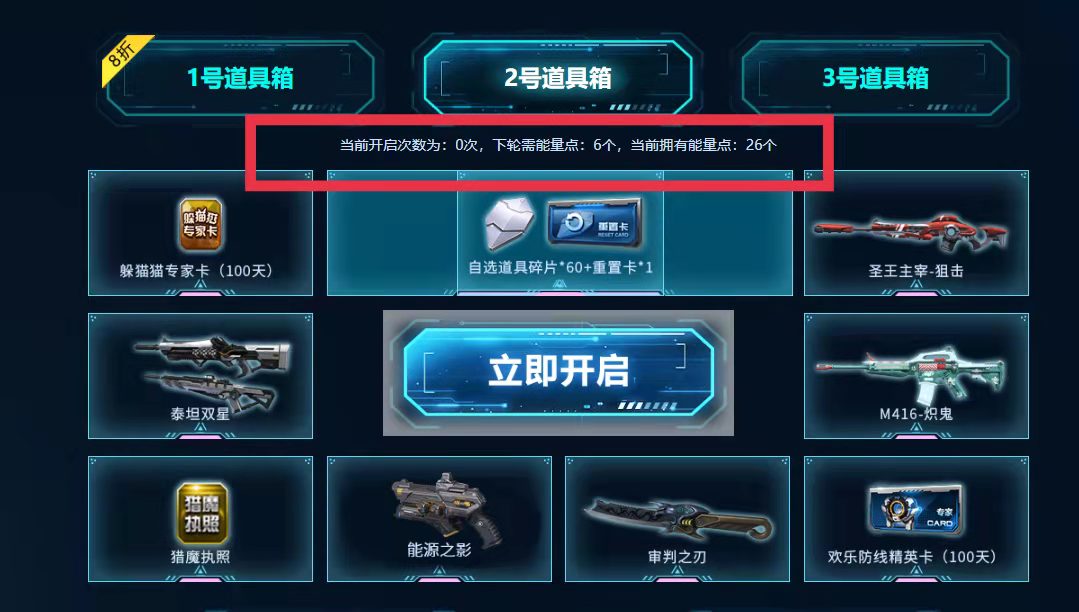Click the 猎魔执照 gold badge icon

202,514
